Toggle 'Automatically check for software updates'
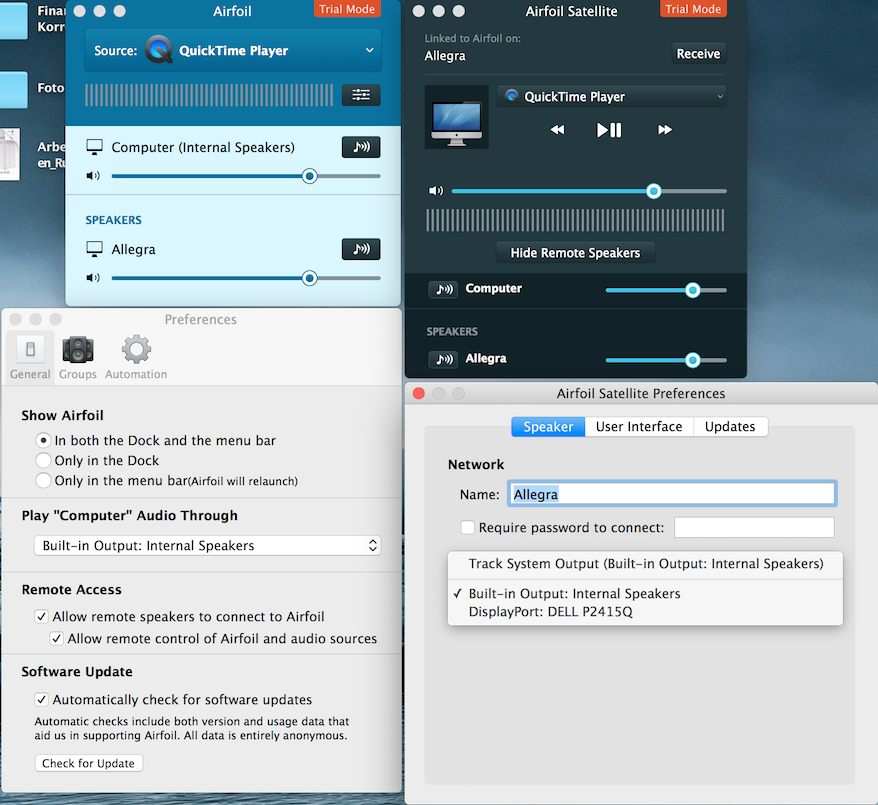This screenshot has height=805, width=878. (x=41, y=699)
